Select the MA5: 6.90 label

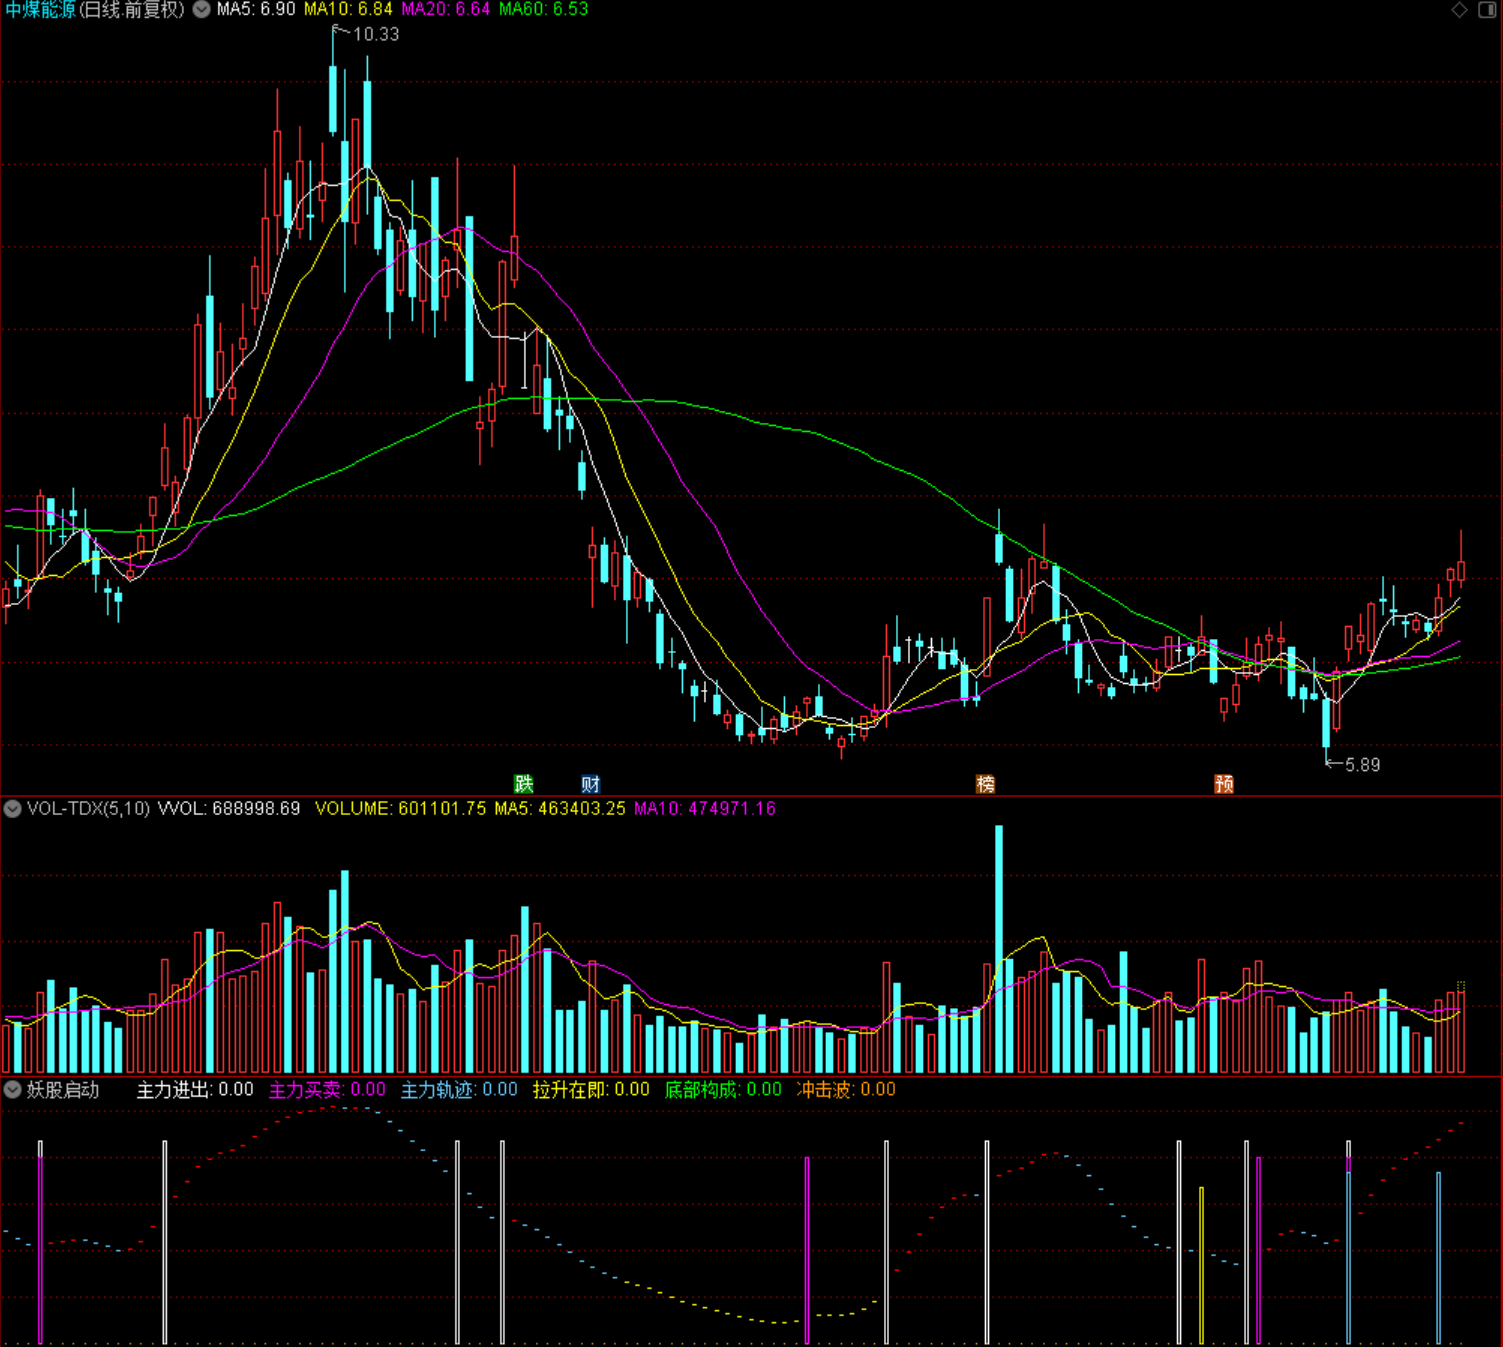[256, 9]
